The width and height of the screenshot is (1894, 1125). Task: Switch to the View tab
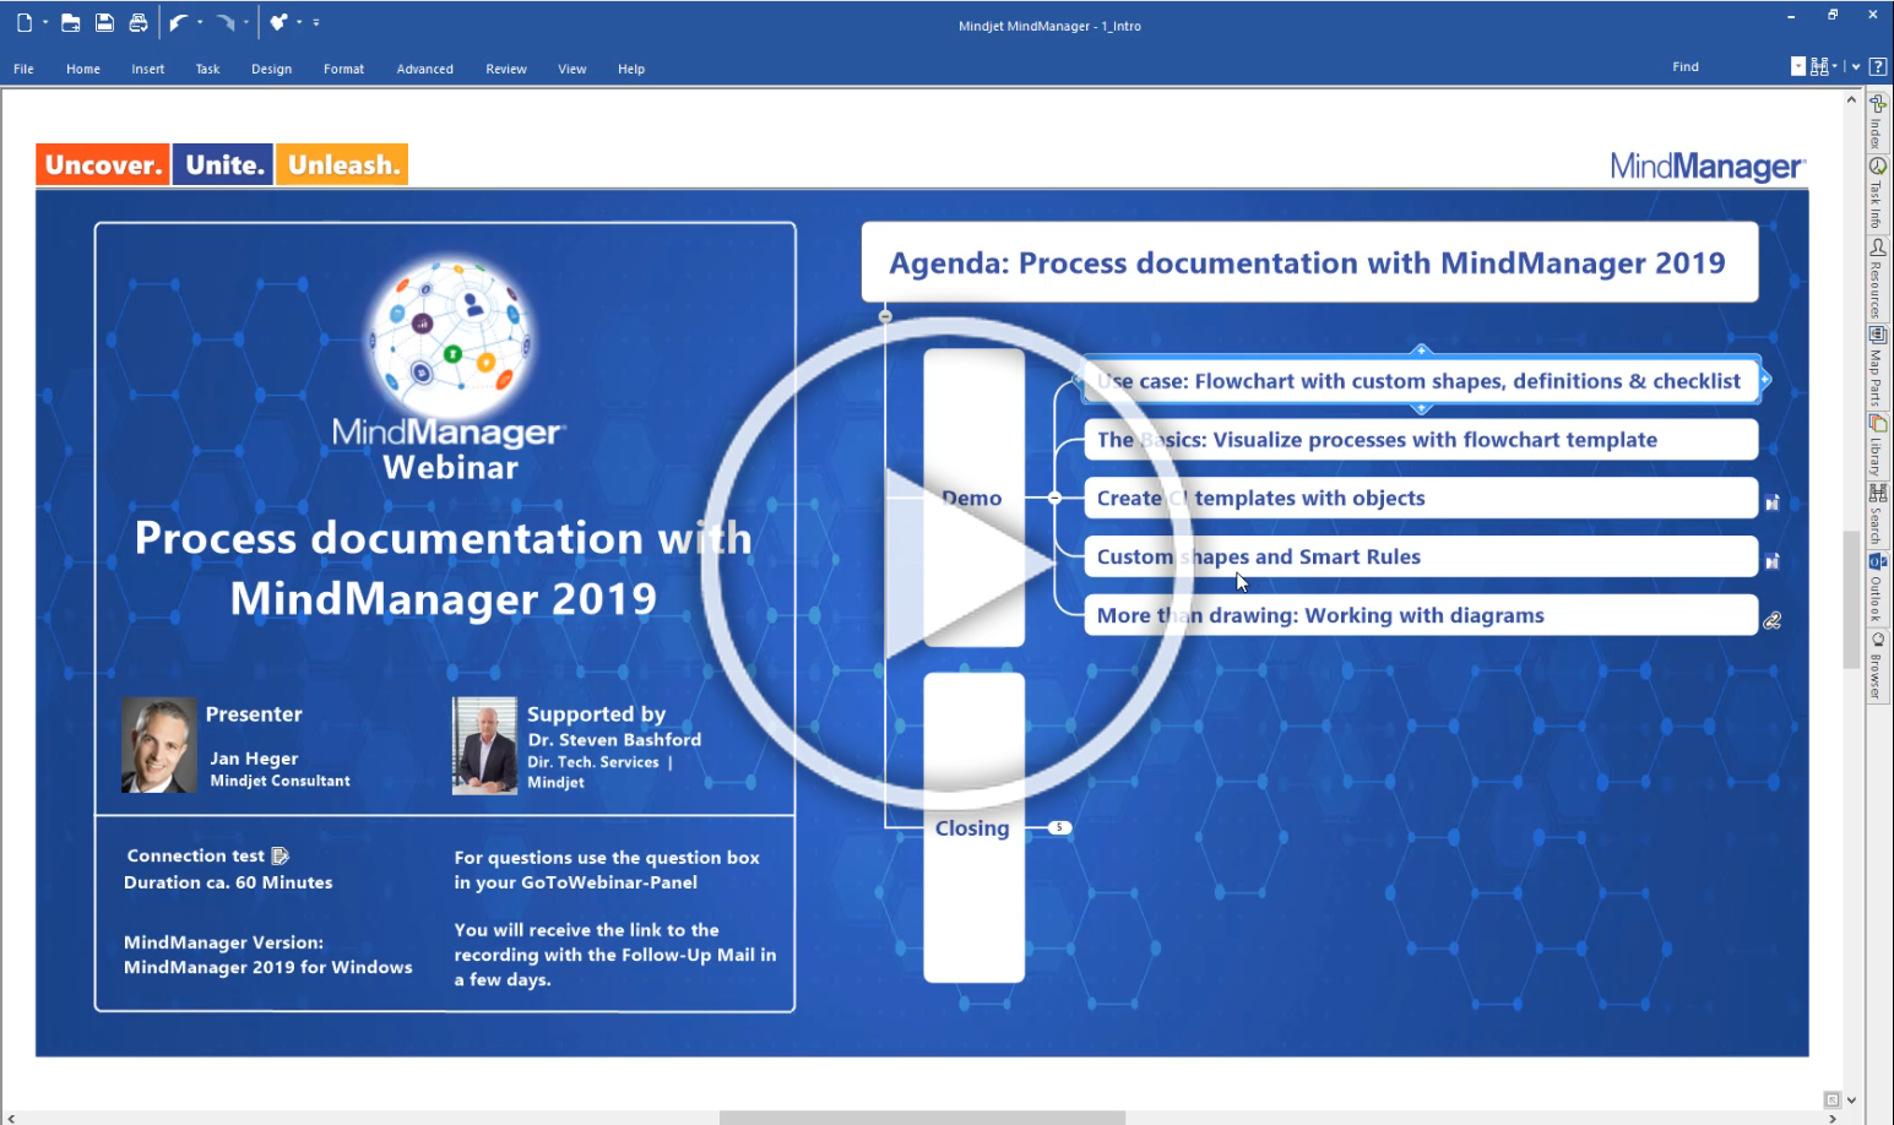[x=572, y=68]
